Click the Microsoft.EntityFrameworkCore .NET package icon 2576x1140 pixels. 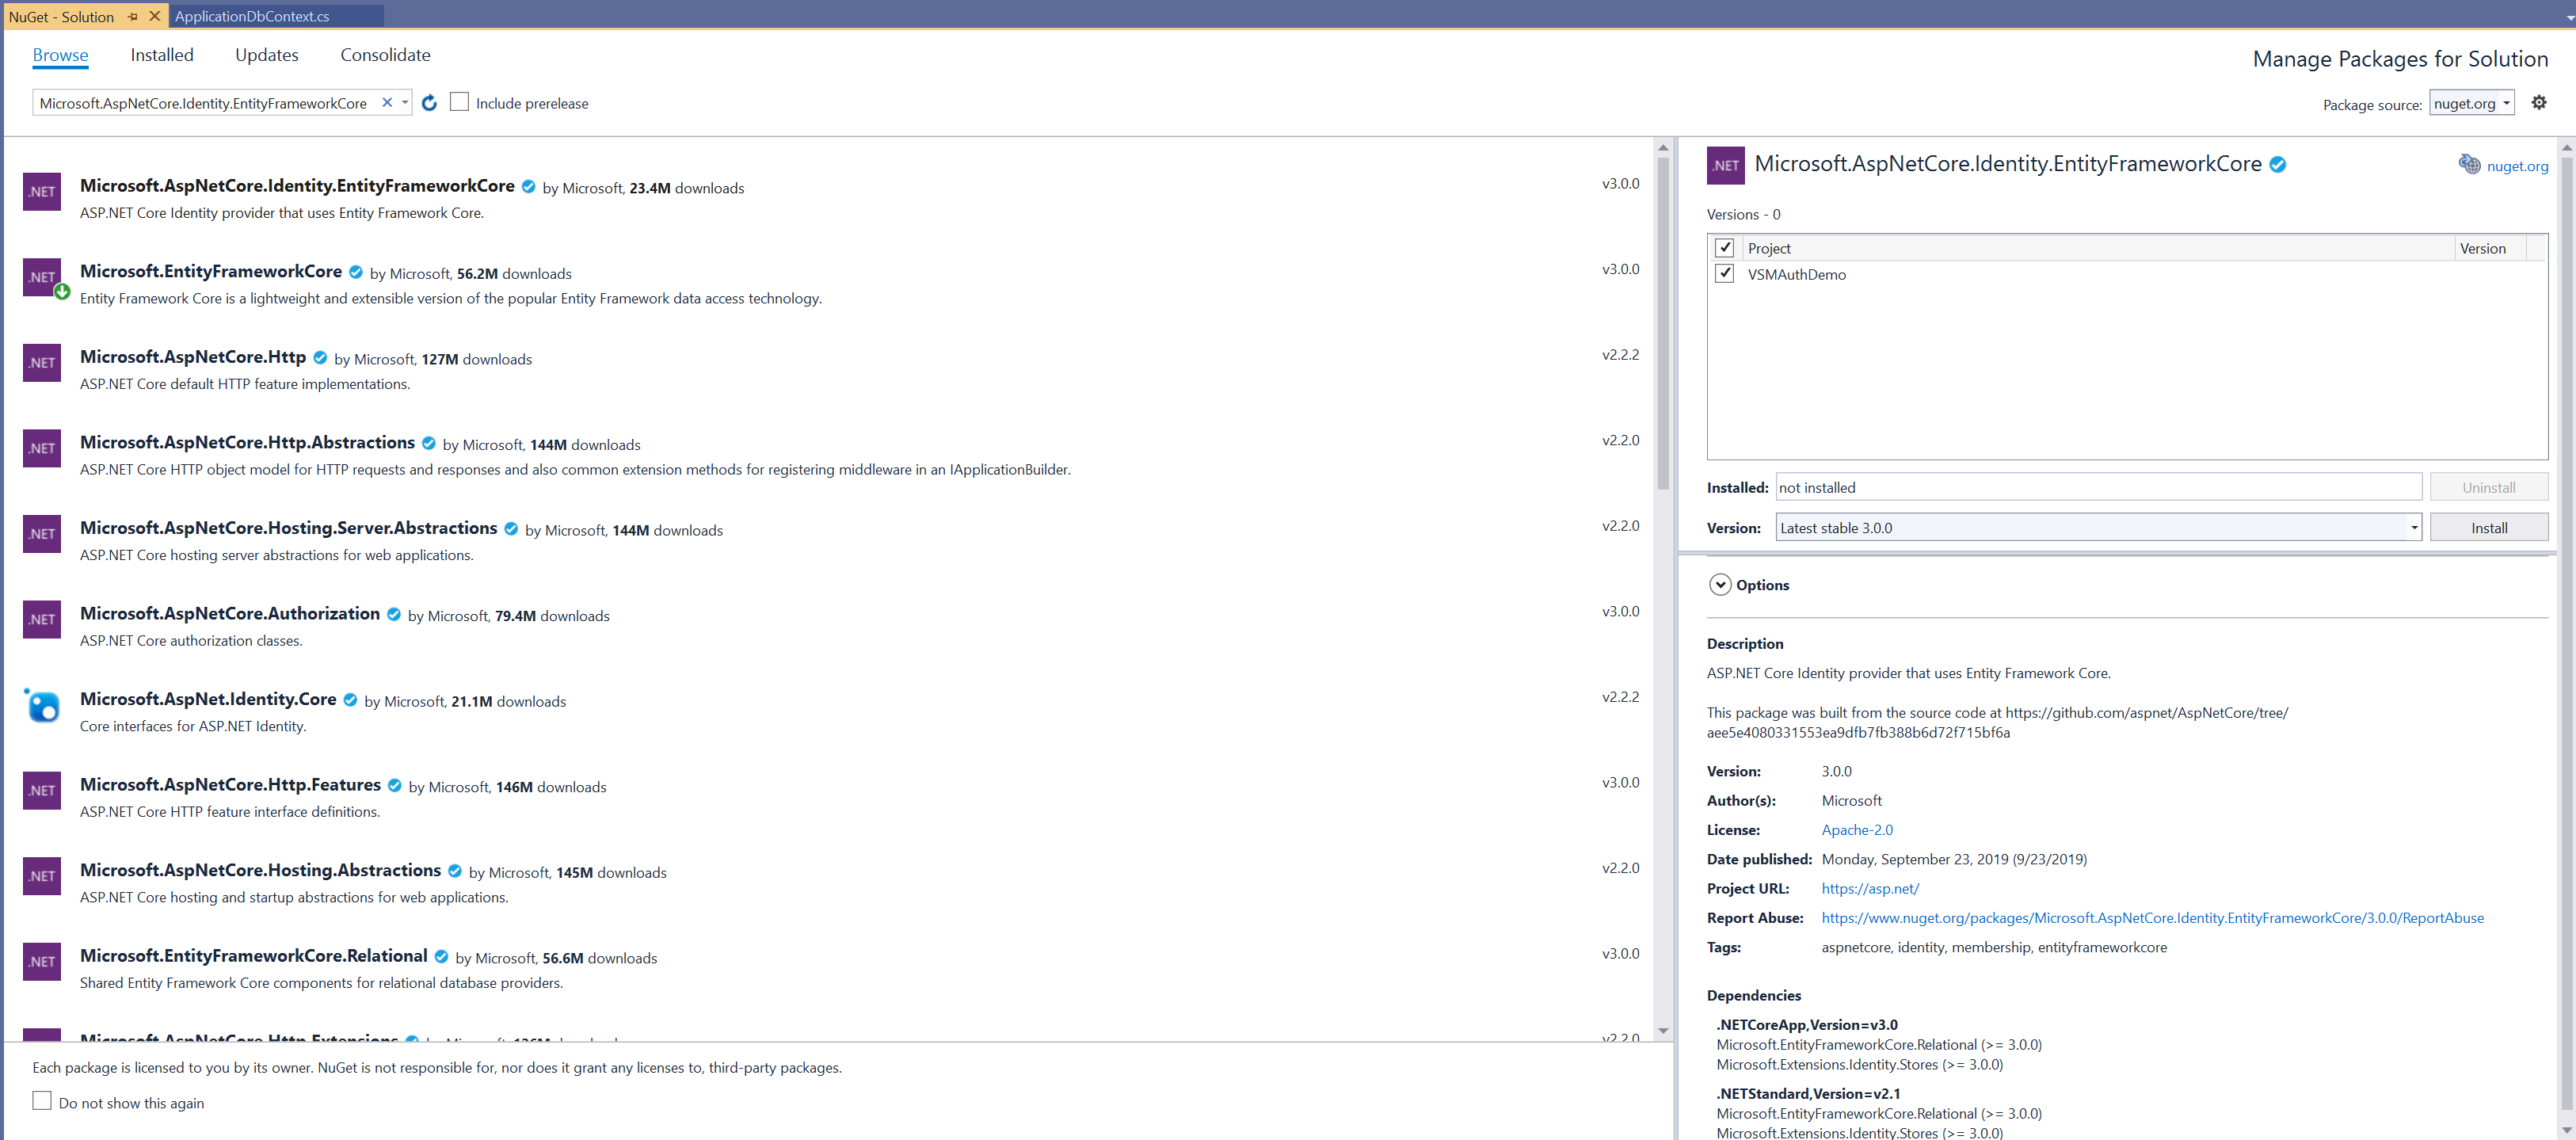(x=42, y=277)
